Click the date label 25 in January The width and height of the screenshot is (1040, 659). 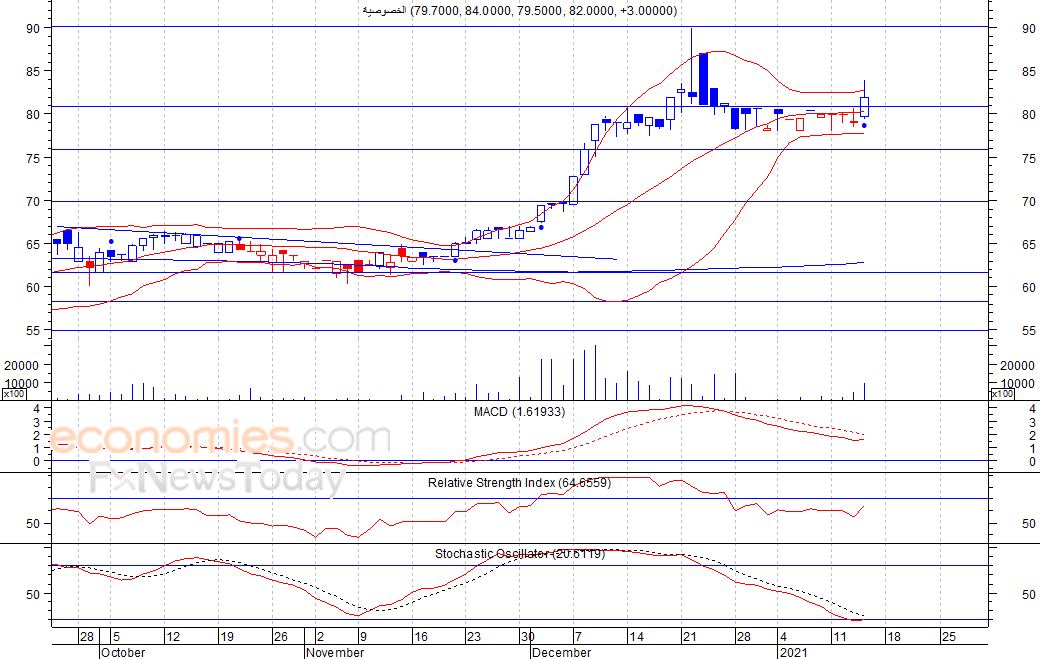(948, 636)
